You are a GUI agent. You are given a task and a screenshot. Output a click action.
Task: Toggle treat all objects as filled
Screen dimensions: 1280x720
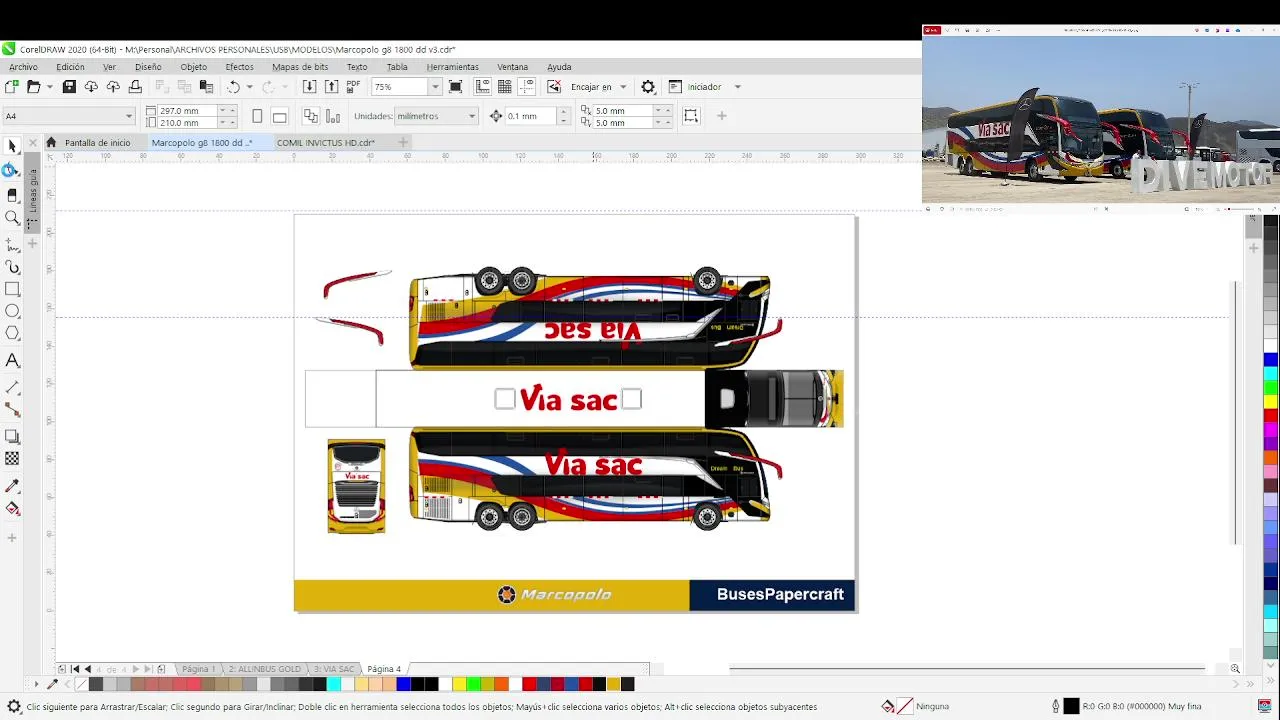[x=691, y=116]
